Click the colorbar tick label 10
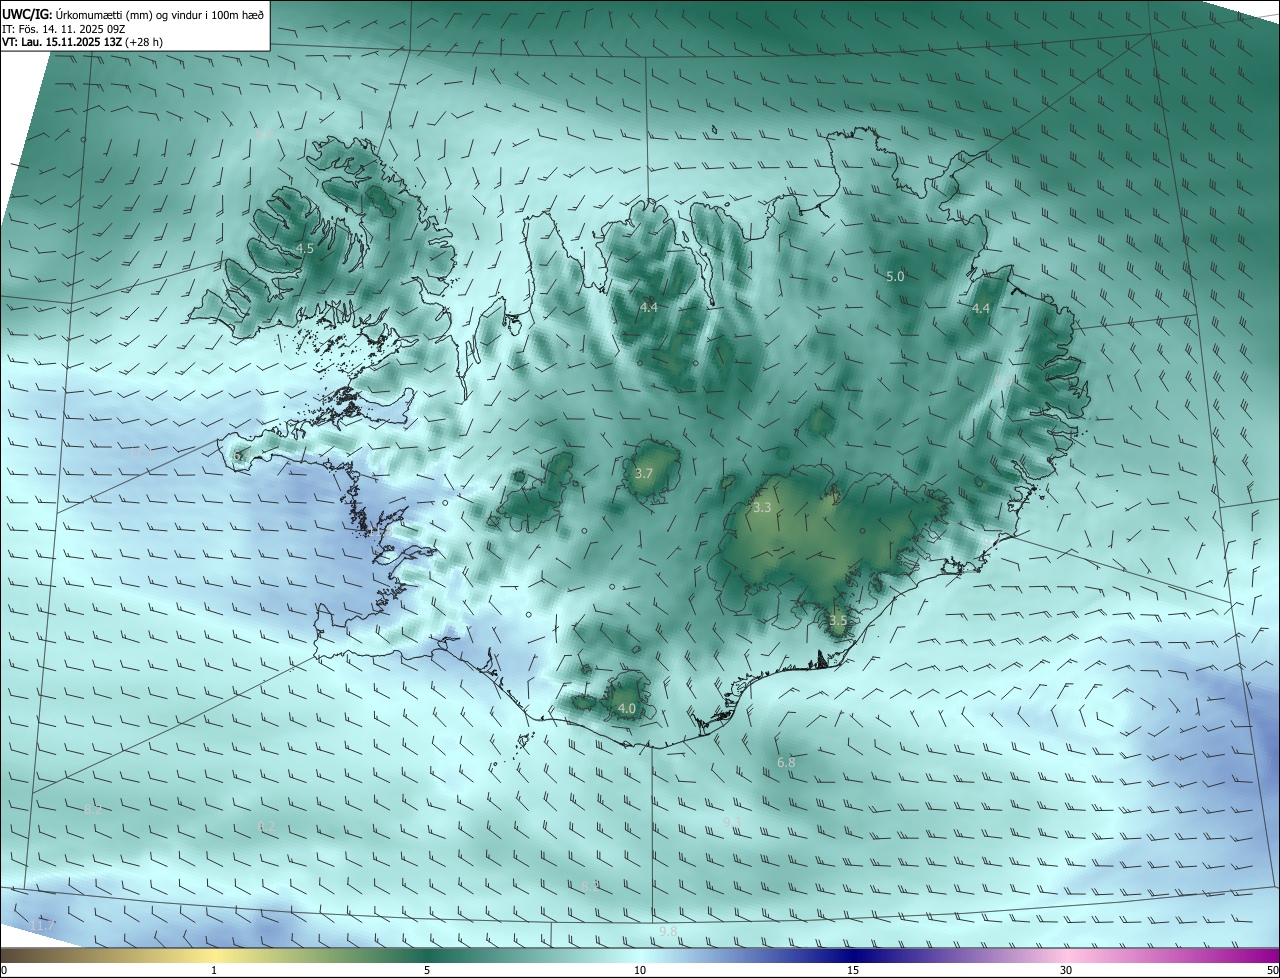This screenshot has width=1280, height=978. tap(640, 970)
